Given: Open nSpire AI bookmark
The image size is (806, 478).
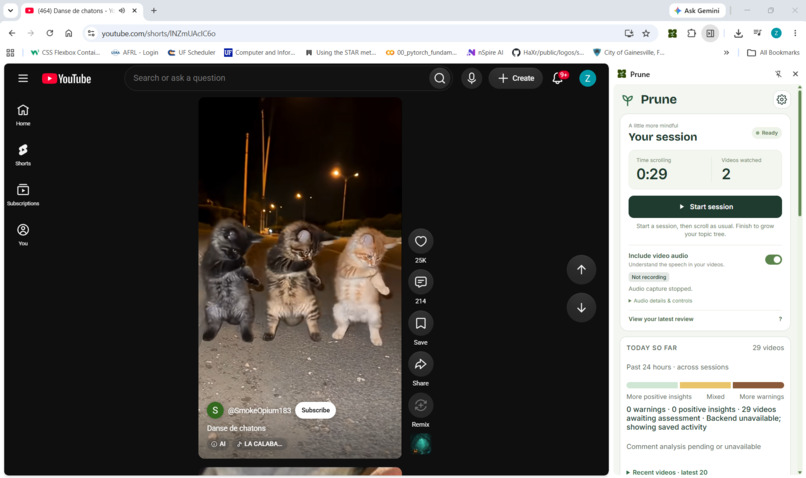Looking at the screenshot, I should click(x=485, y=52).
